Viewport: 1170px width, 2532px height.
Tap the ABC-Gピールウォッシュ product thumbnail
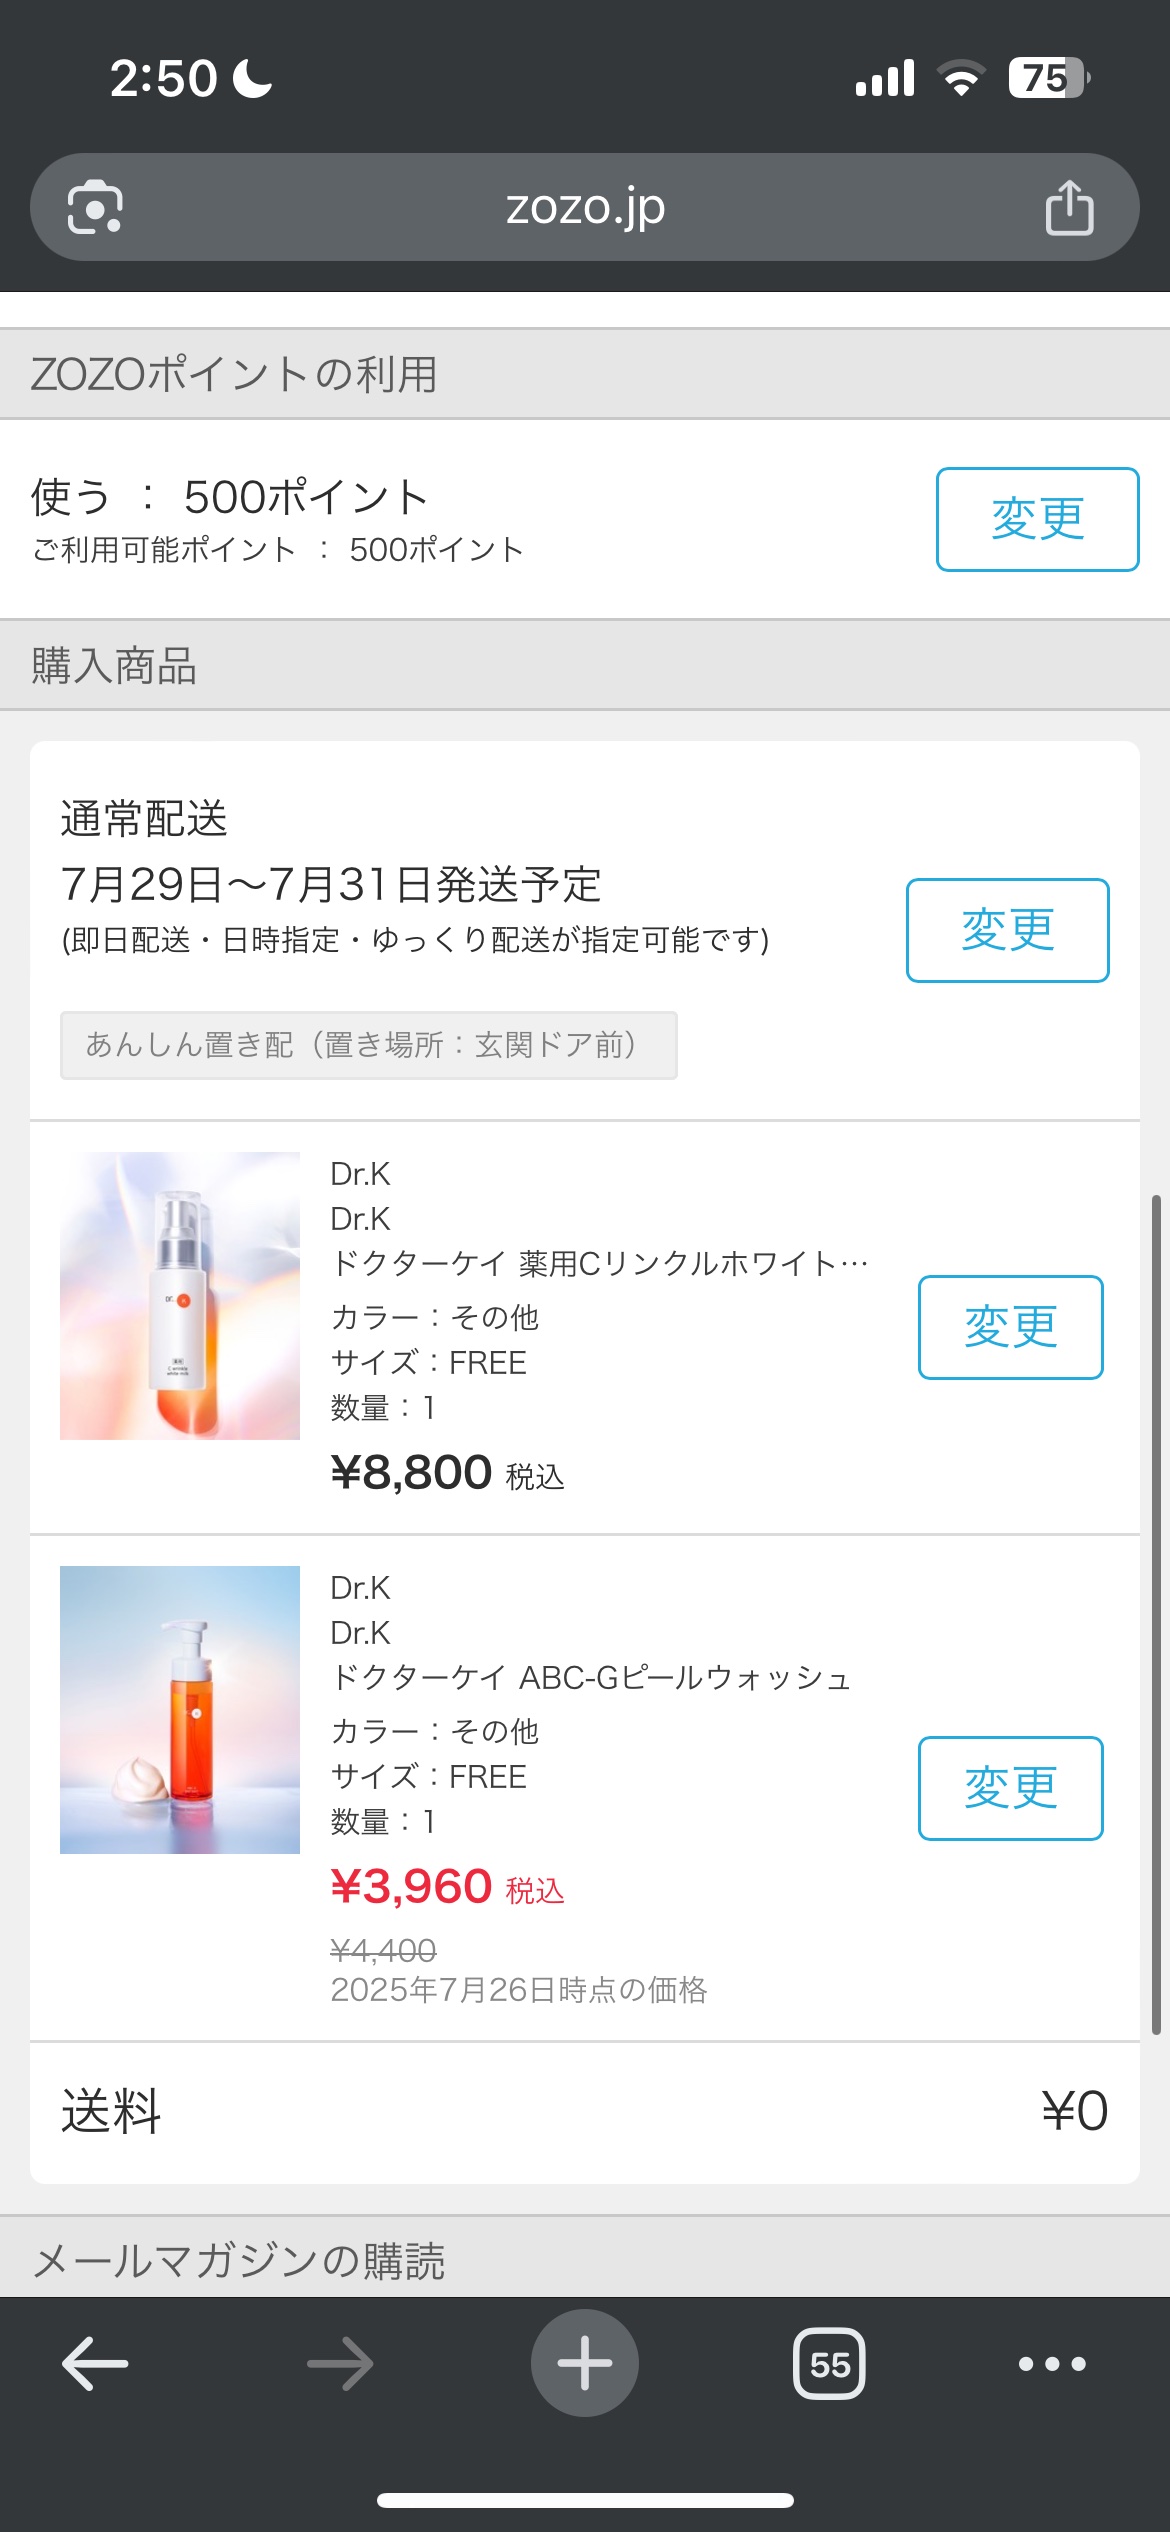pos(180,1710)
